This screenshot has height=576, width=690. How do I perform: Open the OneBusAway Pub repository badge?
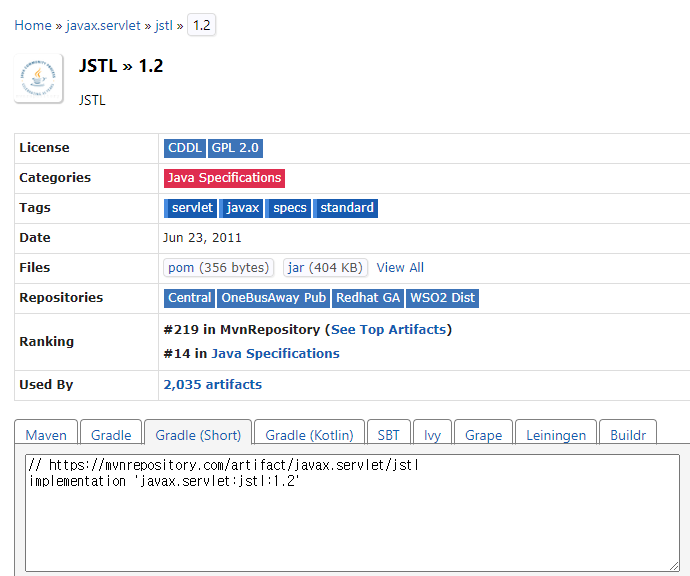pyautogui.click(x=273, y=298)
